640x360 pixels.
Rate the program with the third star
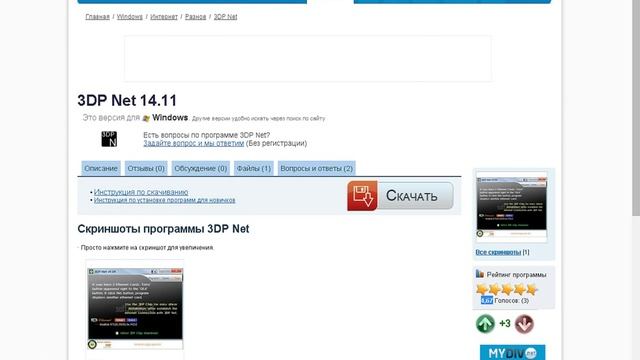tap(507, 289)
